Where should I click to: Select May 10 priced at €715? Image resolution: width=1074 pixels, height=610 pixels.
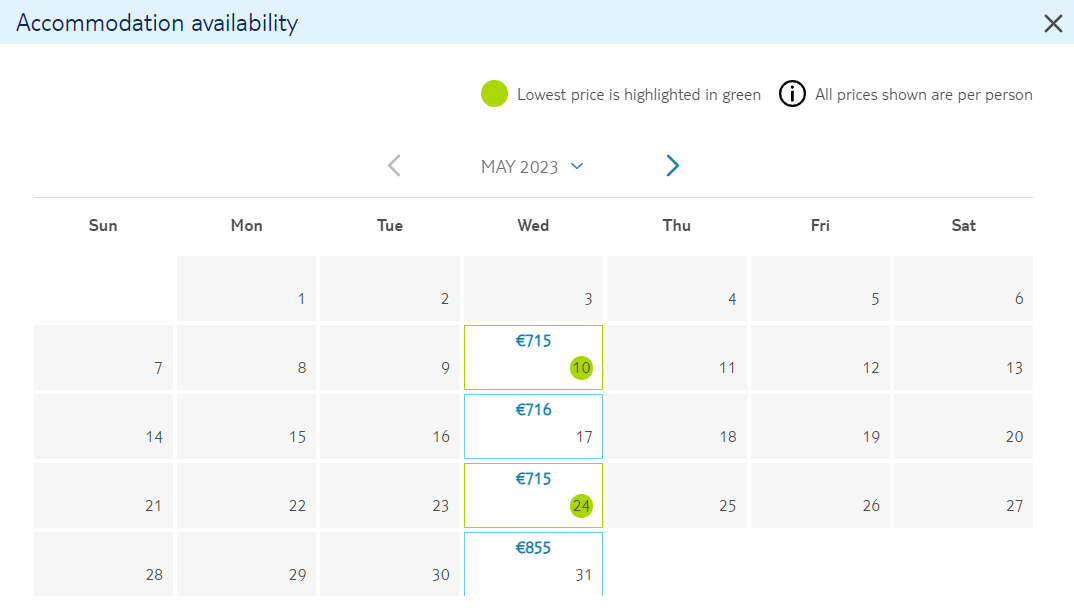[533, 357]
